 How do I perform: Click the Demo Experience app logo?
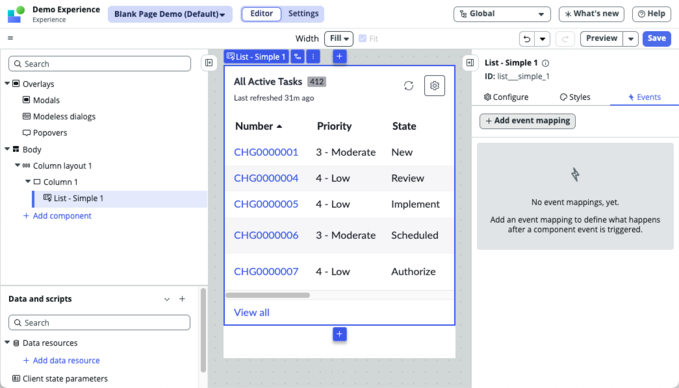point(16,14)
